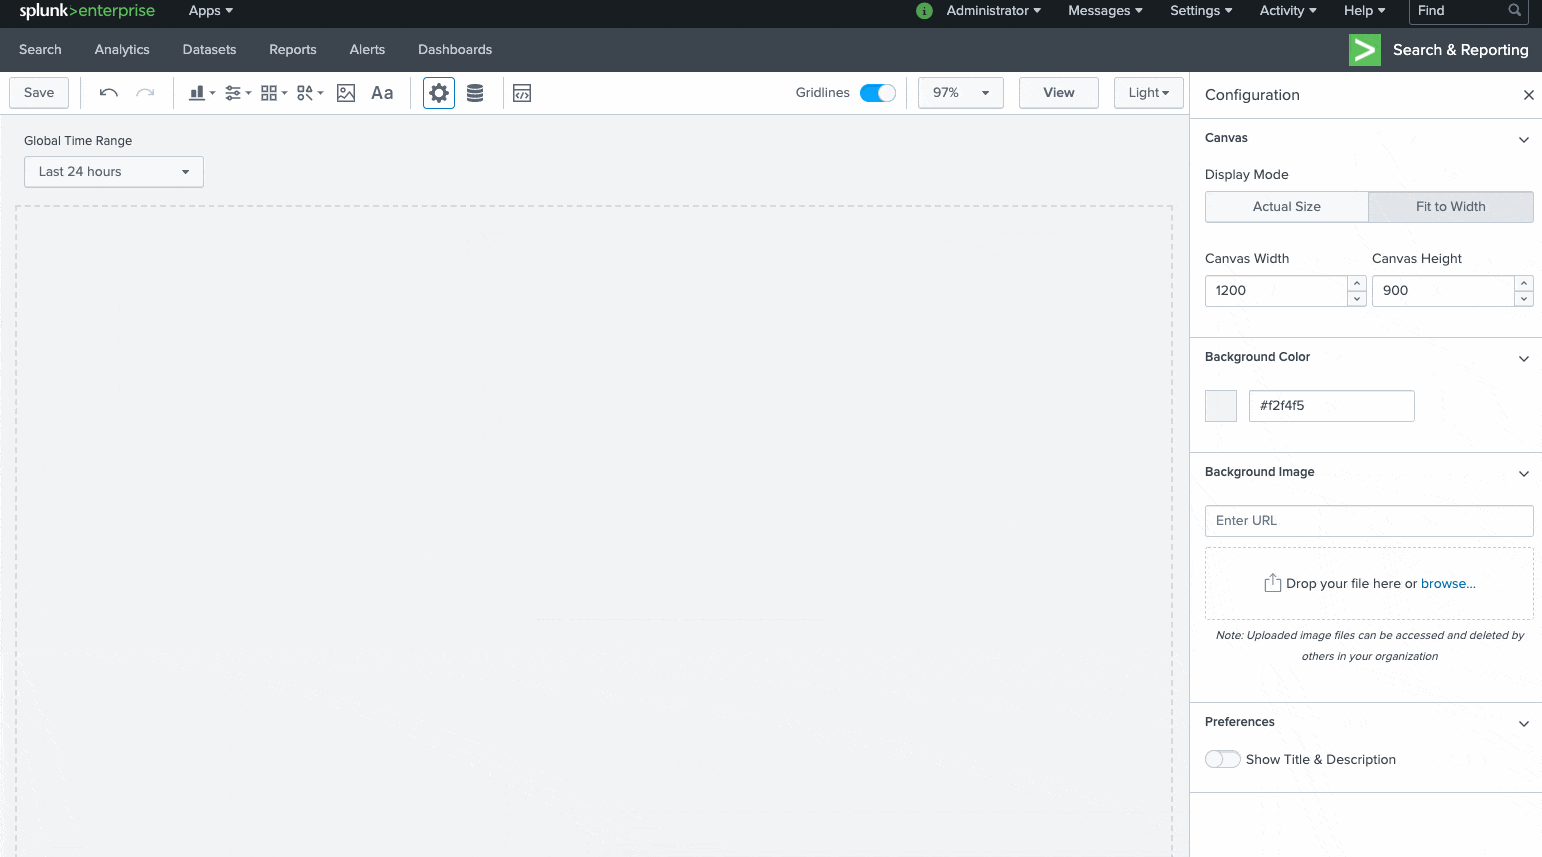The height and width of the screenshot is (857, 1542).
Task: Open the Administrator dropdown menu
Action: tap(994, 11)
